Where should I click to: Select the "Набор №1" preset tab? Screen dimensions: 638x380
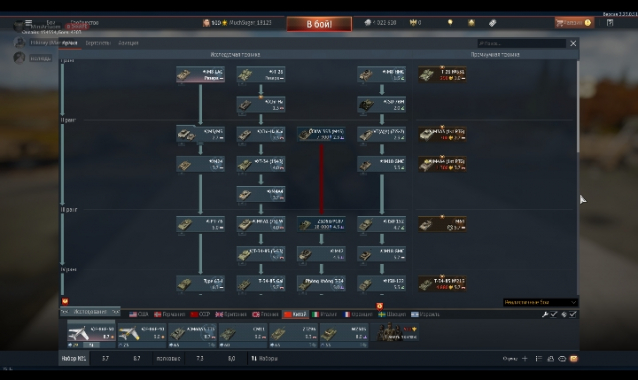coord(74,358)
